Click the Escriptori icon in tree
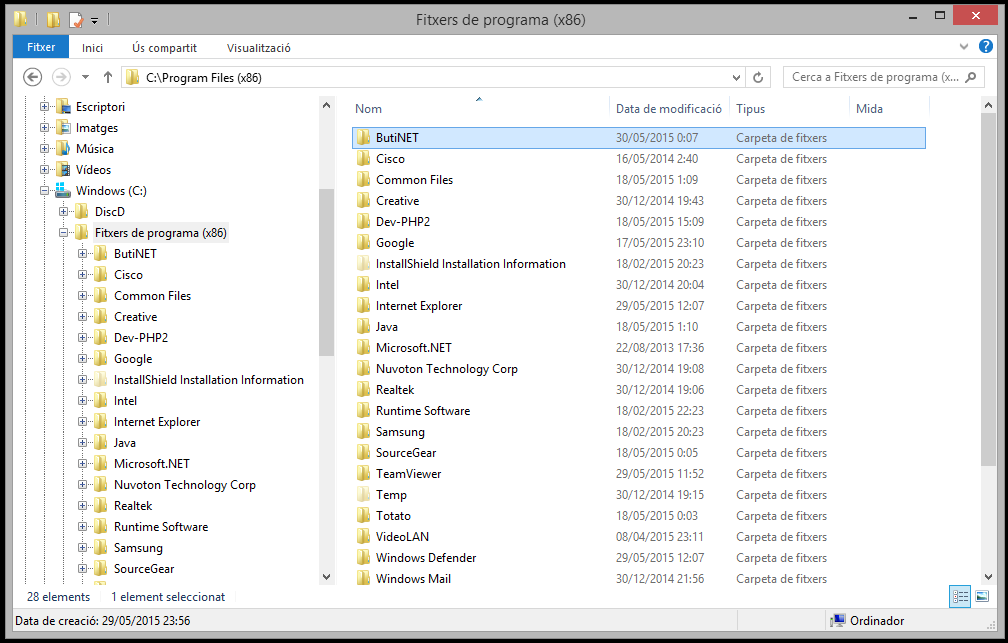Image resolution: width=1008 pixels, height=643 pixels. point(63,107)
